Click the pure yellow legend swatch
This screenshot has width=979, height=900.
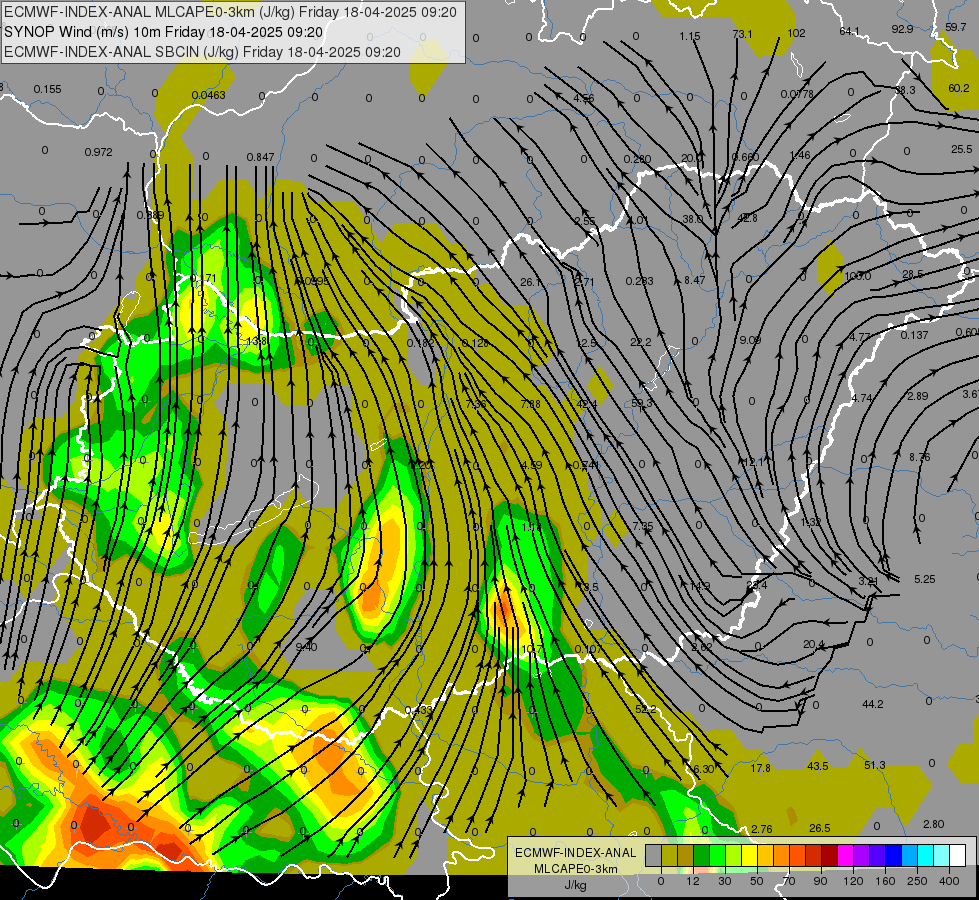(749, 855)
